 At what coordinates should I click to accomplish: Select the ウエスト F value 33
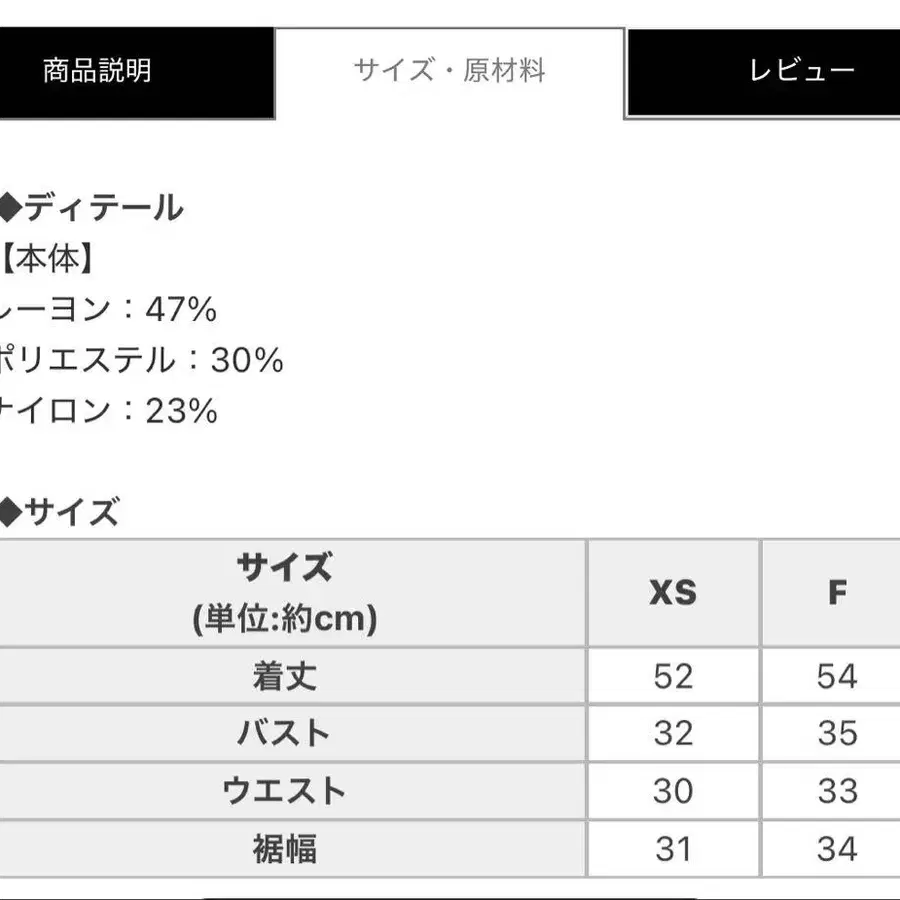click(x=837, y=791)
